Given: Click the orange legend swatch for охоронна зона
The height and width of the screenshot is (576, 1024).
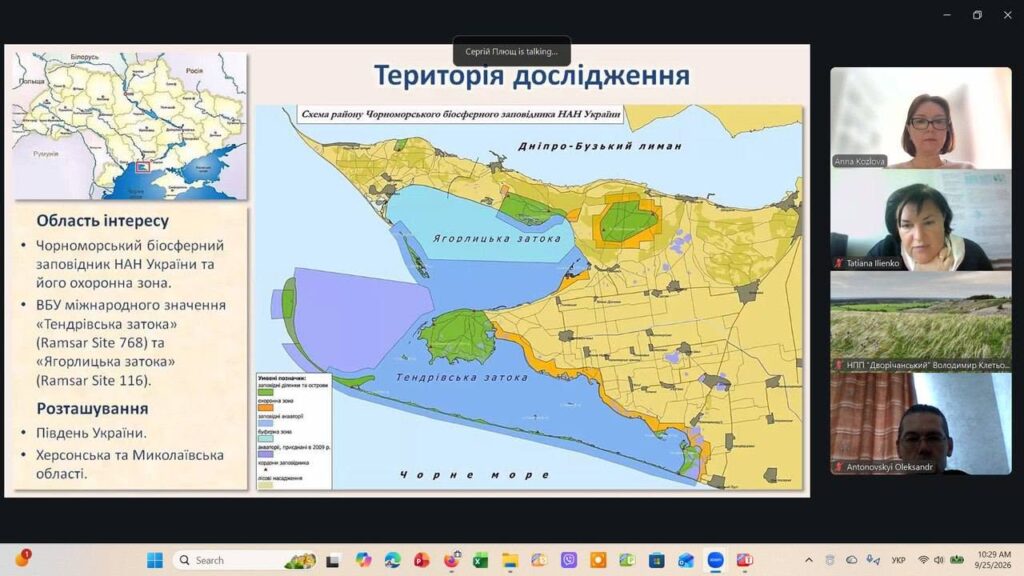Looking at the screenshot, I should (266, 408).
